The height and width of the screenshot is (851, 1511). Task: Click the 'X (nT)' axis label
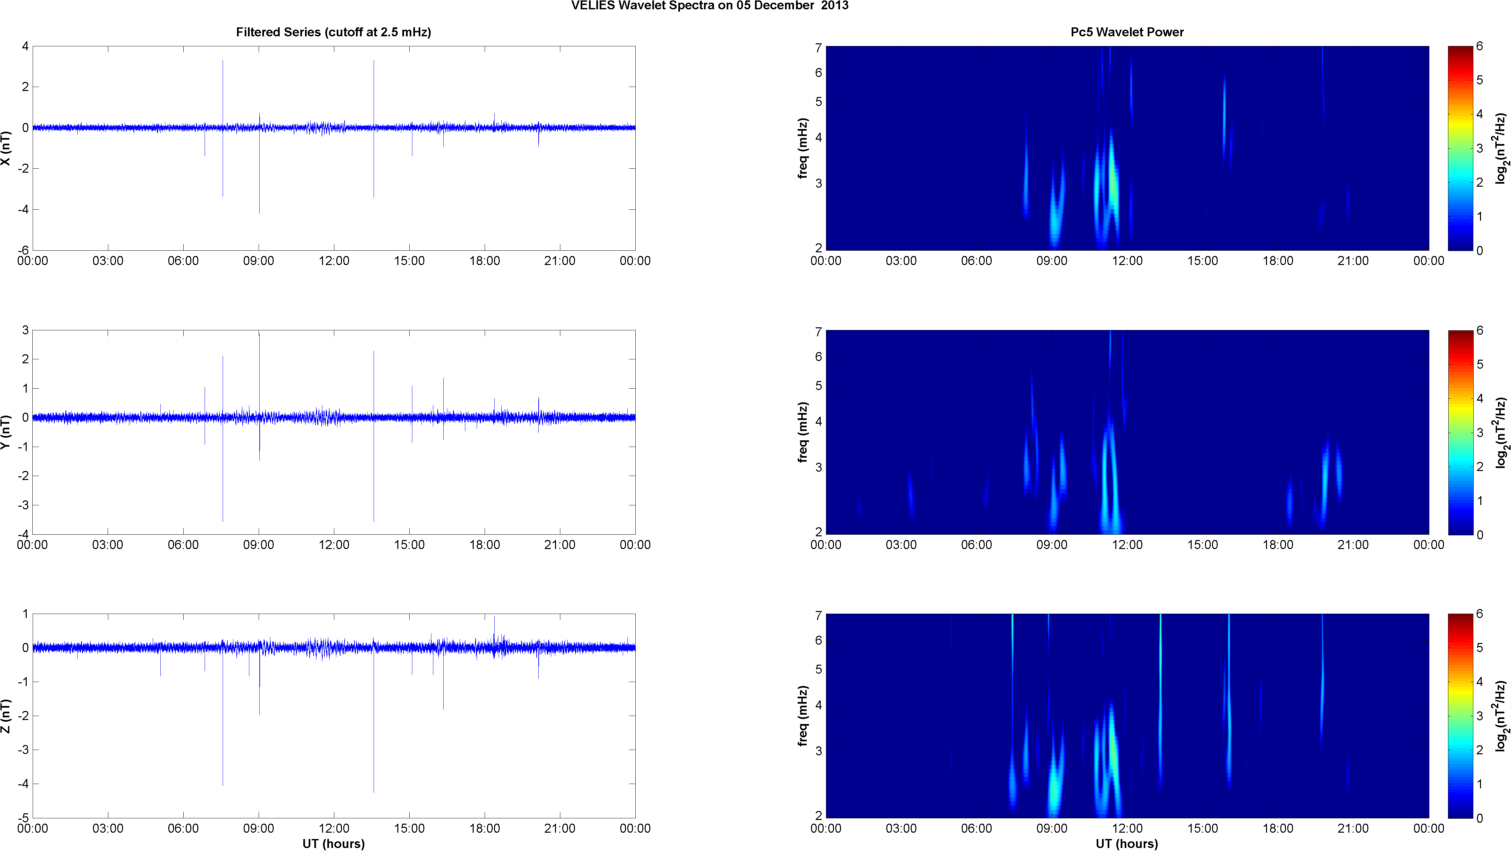[7, 148]
